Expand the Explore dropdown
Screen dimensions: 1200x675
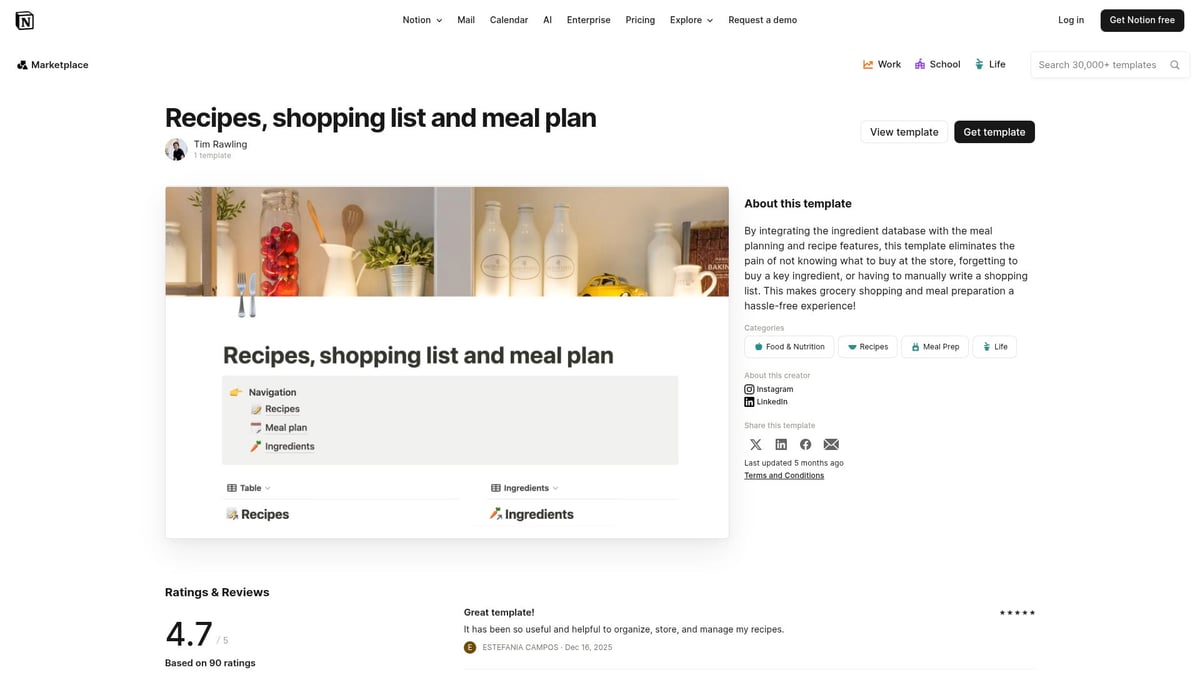691,19
